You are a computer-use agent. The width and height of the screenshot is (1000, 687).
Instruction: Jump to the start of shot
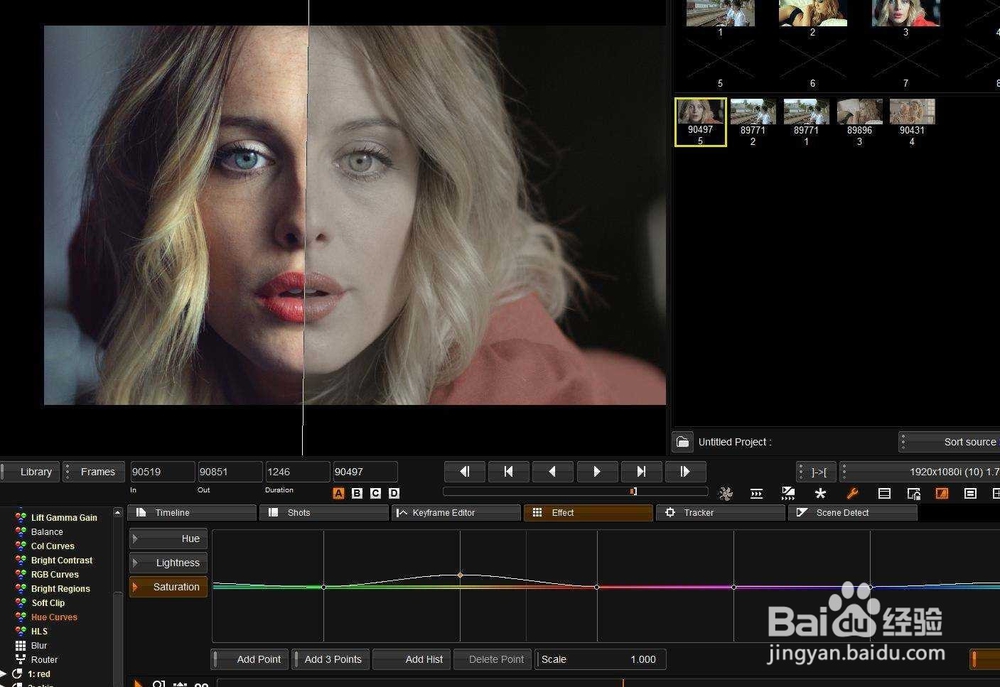tap(508, 471)
